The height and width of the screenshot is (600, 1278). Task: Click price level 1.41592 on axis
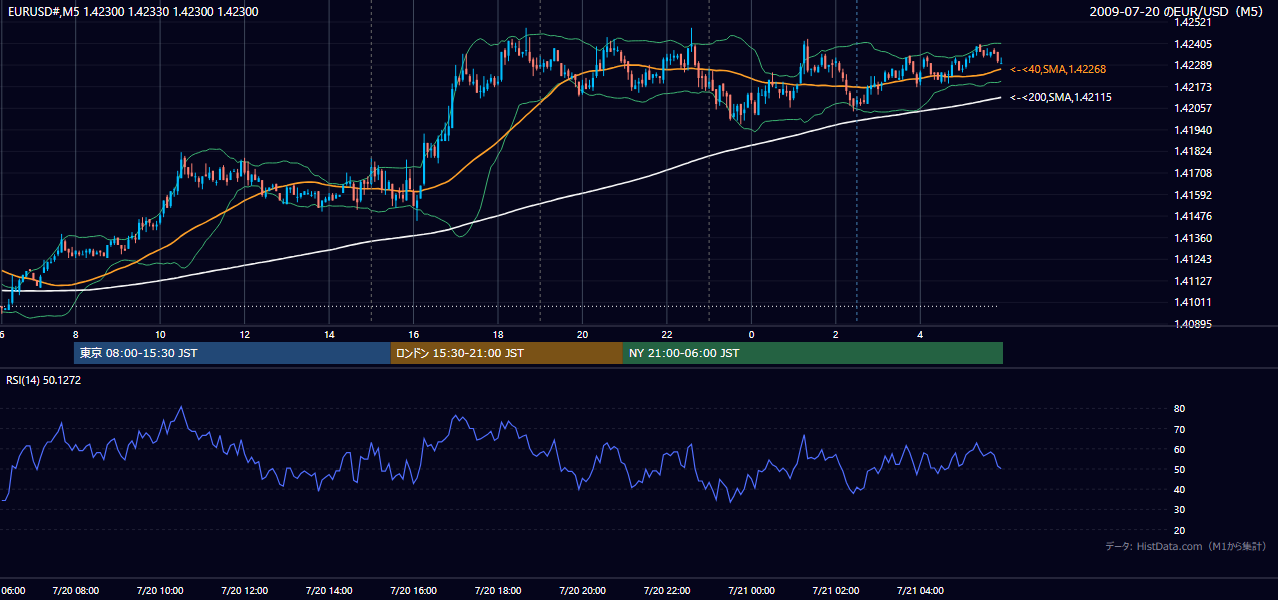(1193, 195)
